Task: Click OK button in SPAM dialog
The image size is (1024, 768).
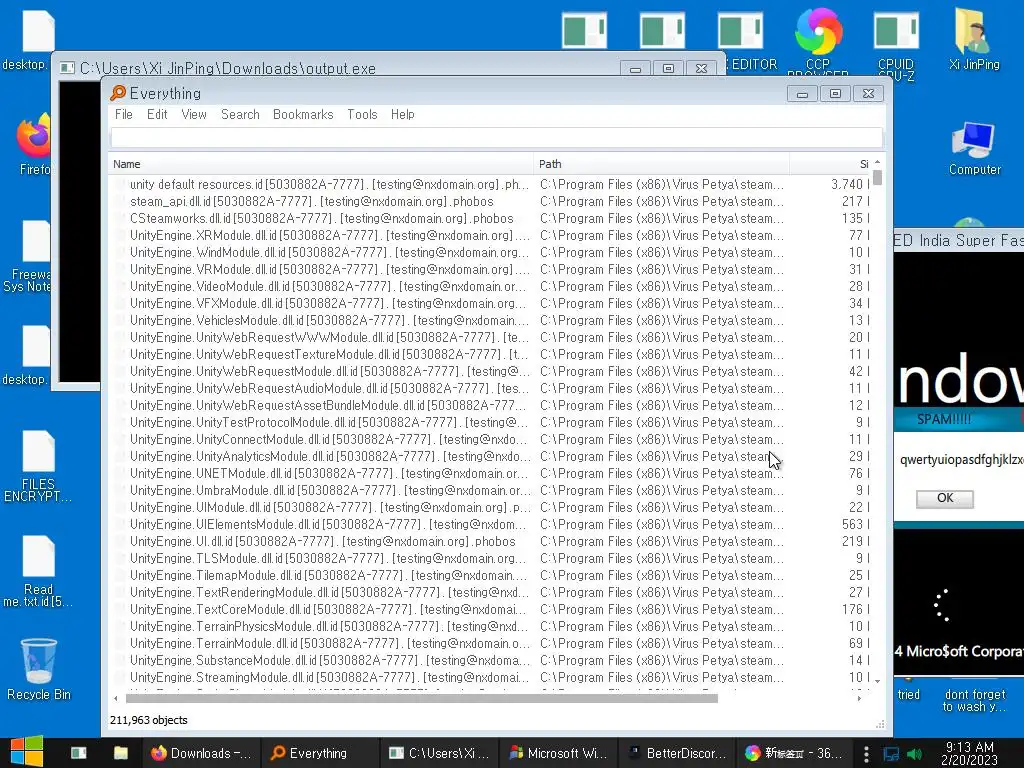Action: coord(944,498)
